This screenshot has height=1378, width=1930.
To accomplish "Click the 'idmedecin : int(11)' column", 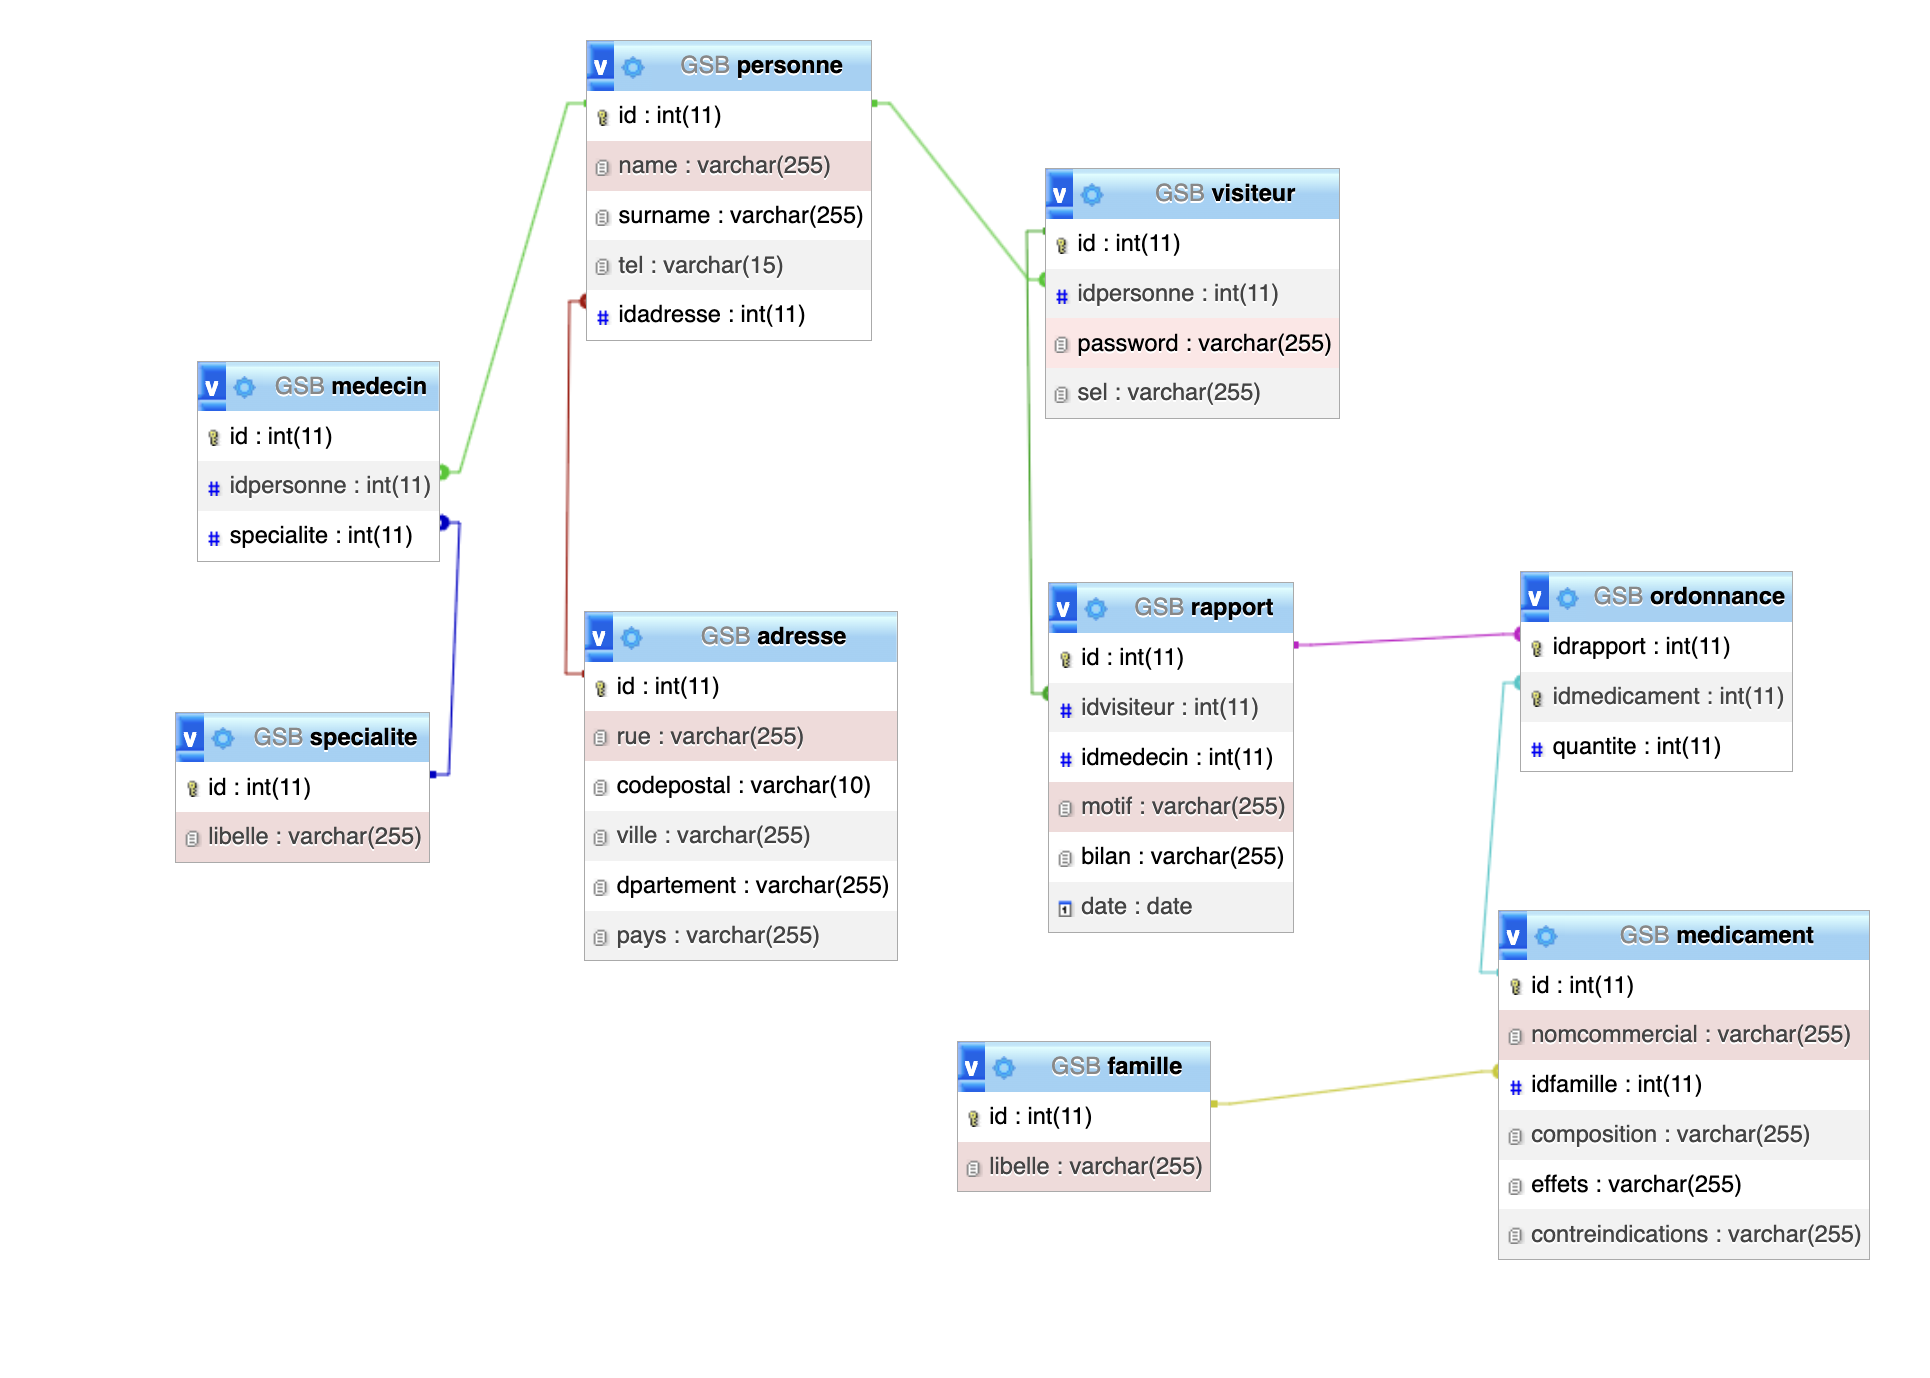I will (1171, 757).
